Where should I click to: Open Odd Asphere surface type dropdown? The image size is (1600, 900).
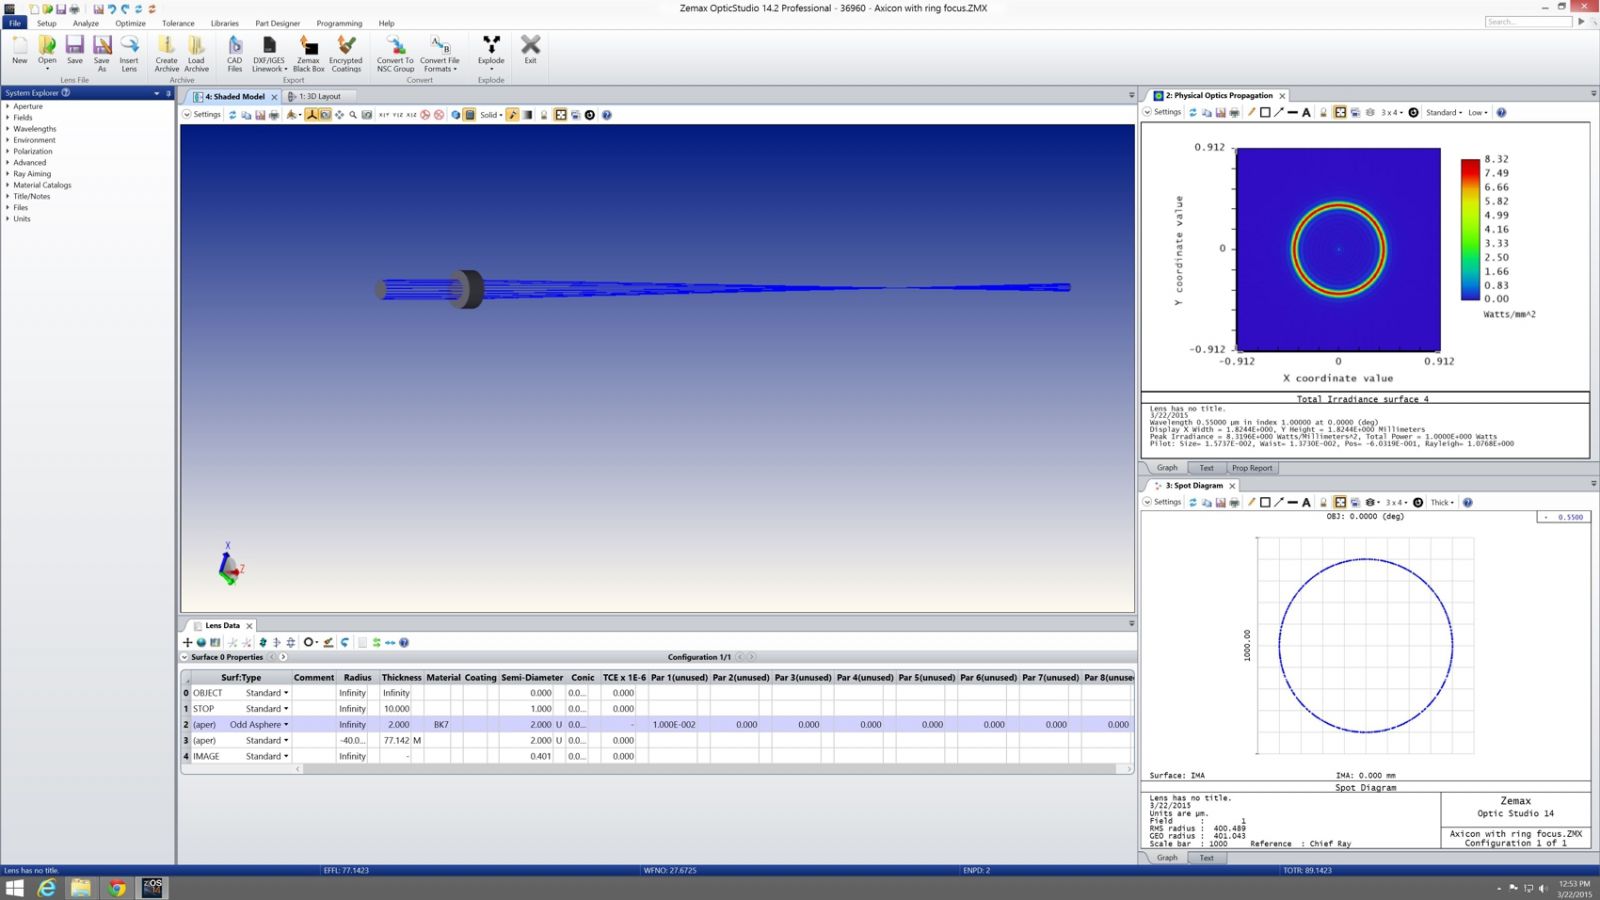point(286,724)
